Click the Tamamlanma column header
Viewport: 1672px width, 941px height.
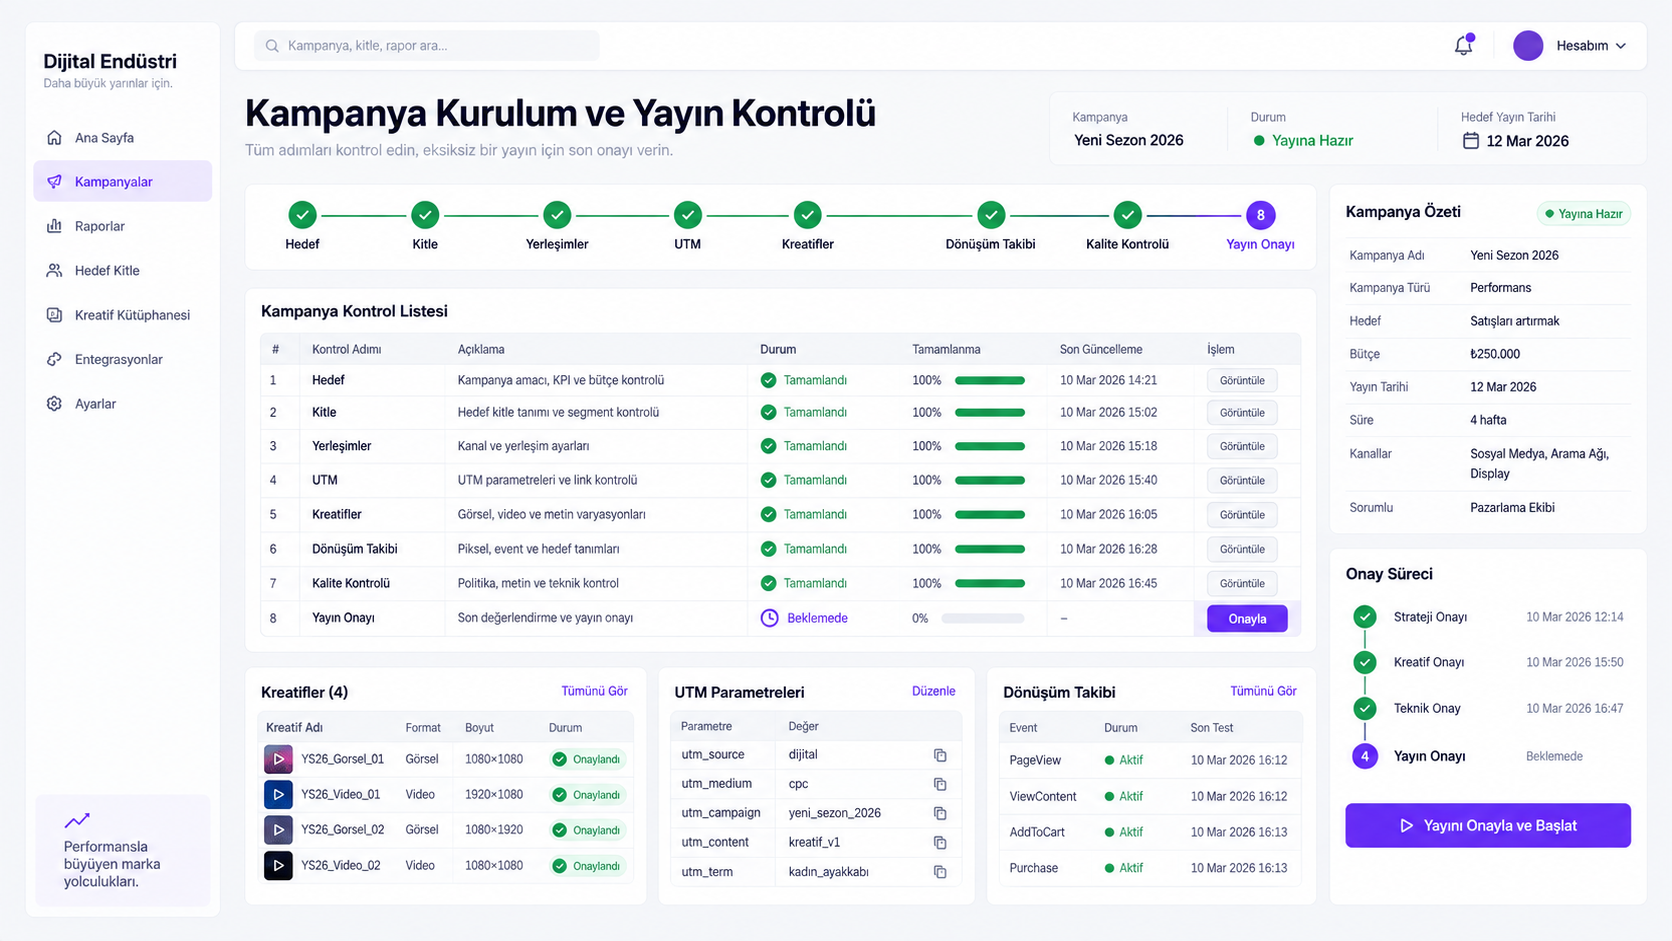tap(946, 349)
